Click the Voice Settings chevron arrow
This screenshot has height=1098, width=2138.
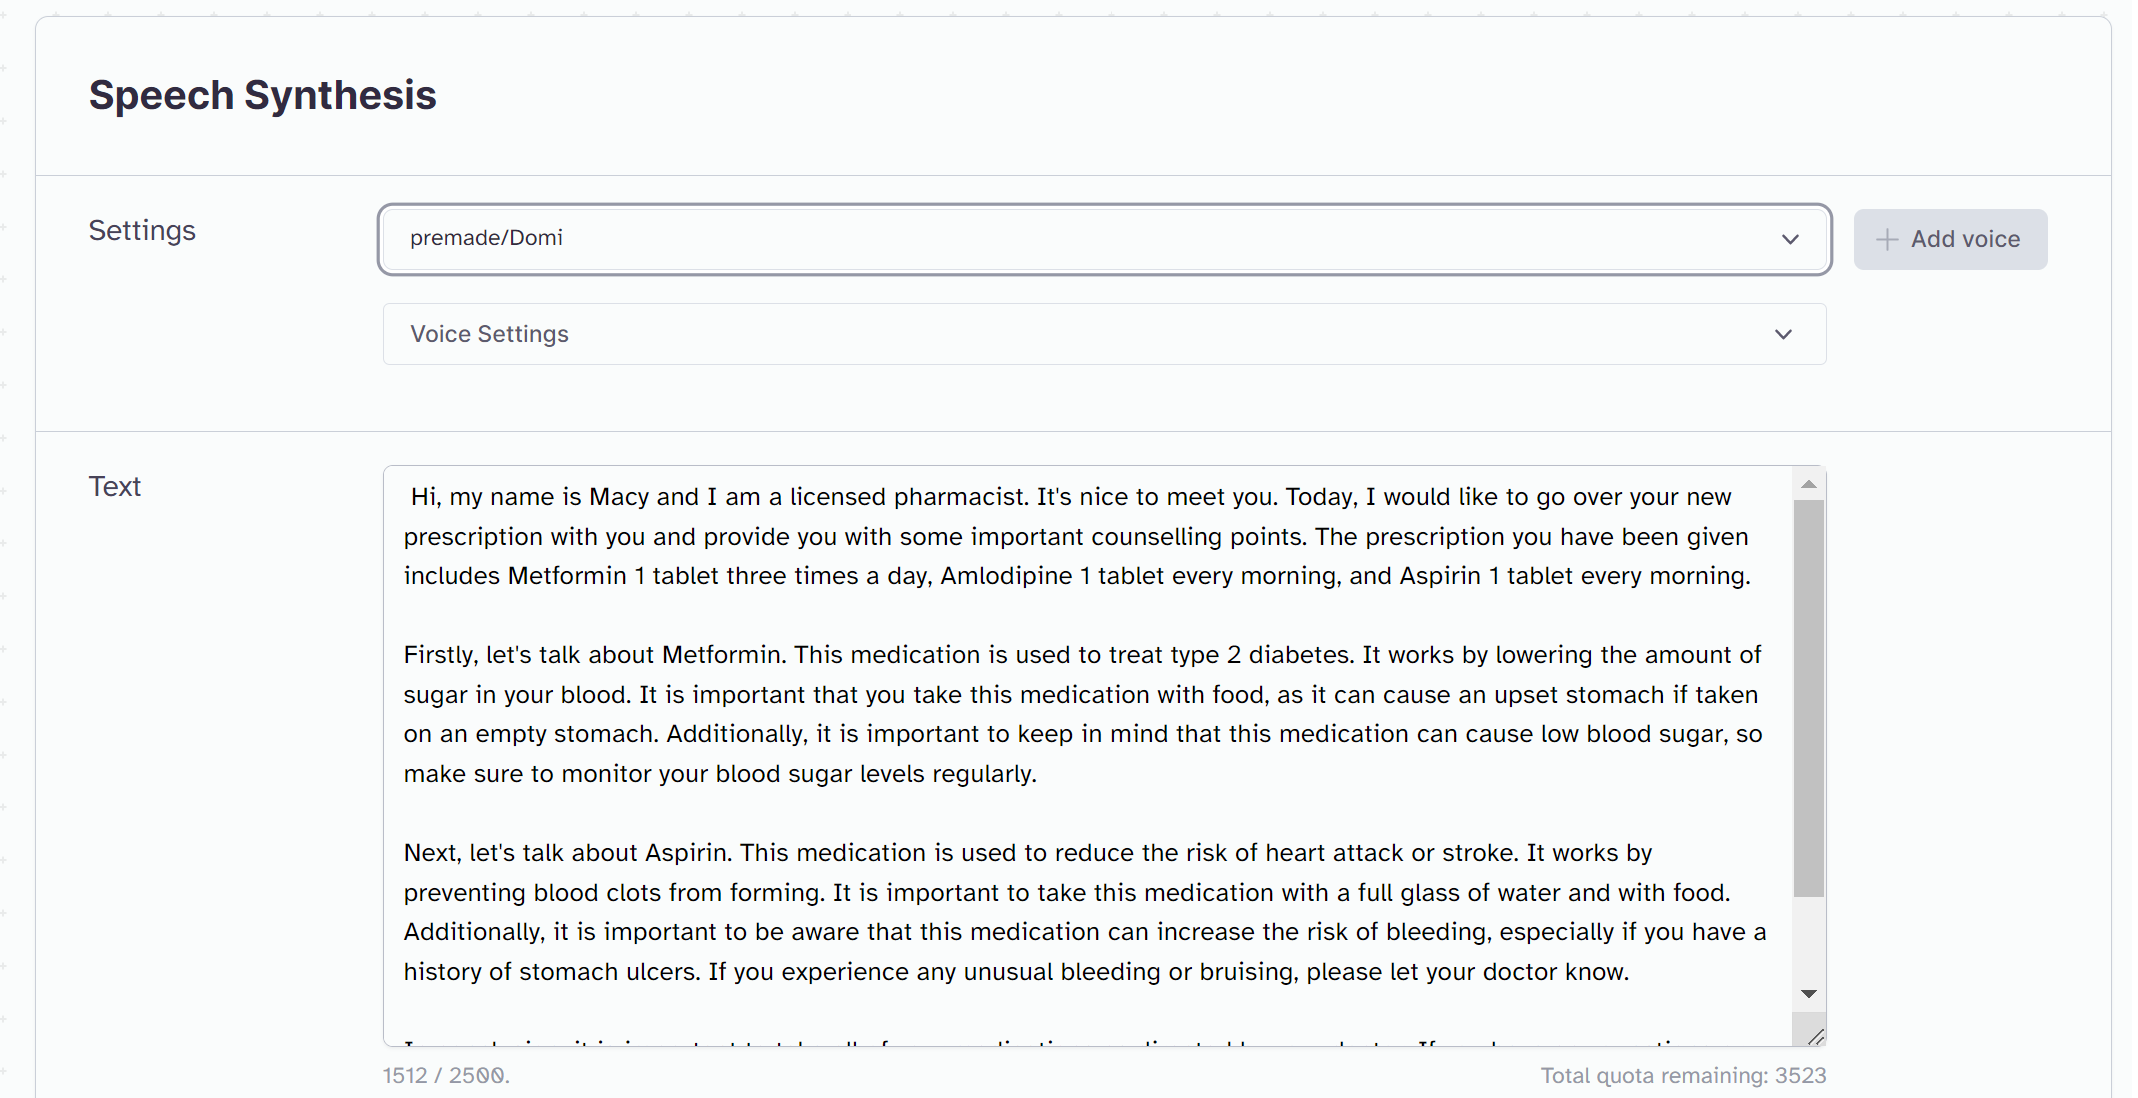(1784, 335)
